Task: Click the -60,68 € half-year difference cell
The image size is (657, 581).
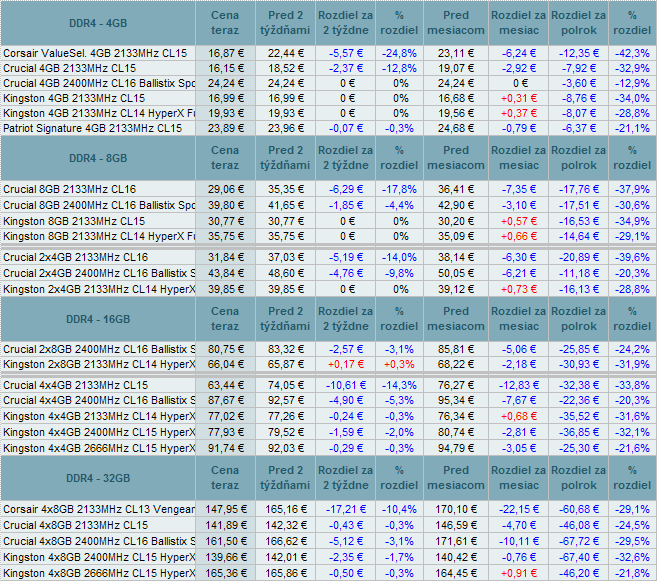Action: 579,509
